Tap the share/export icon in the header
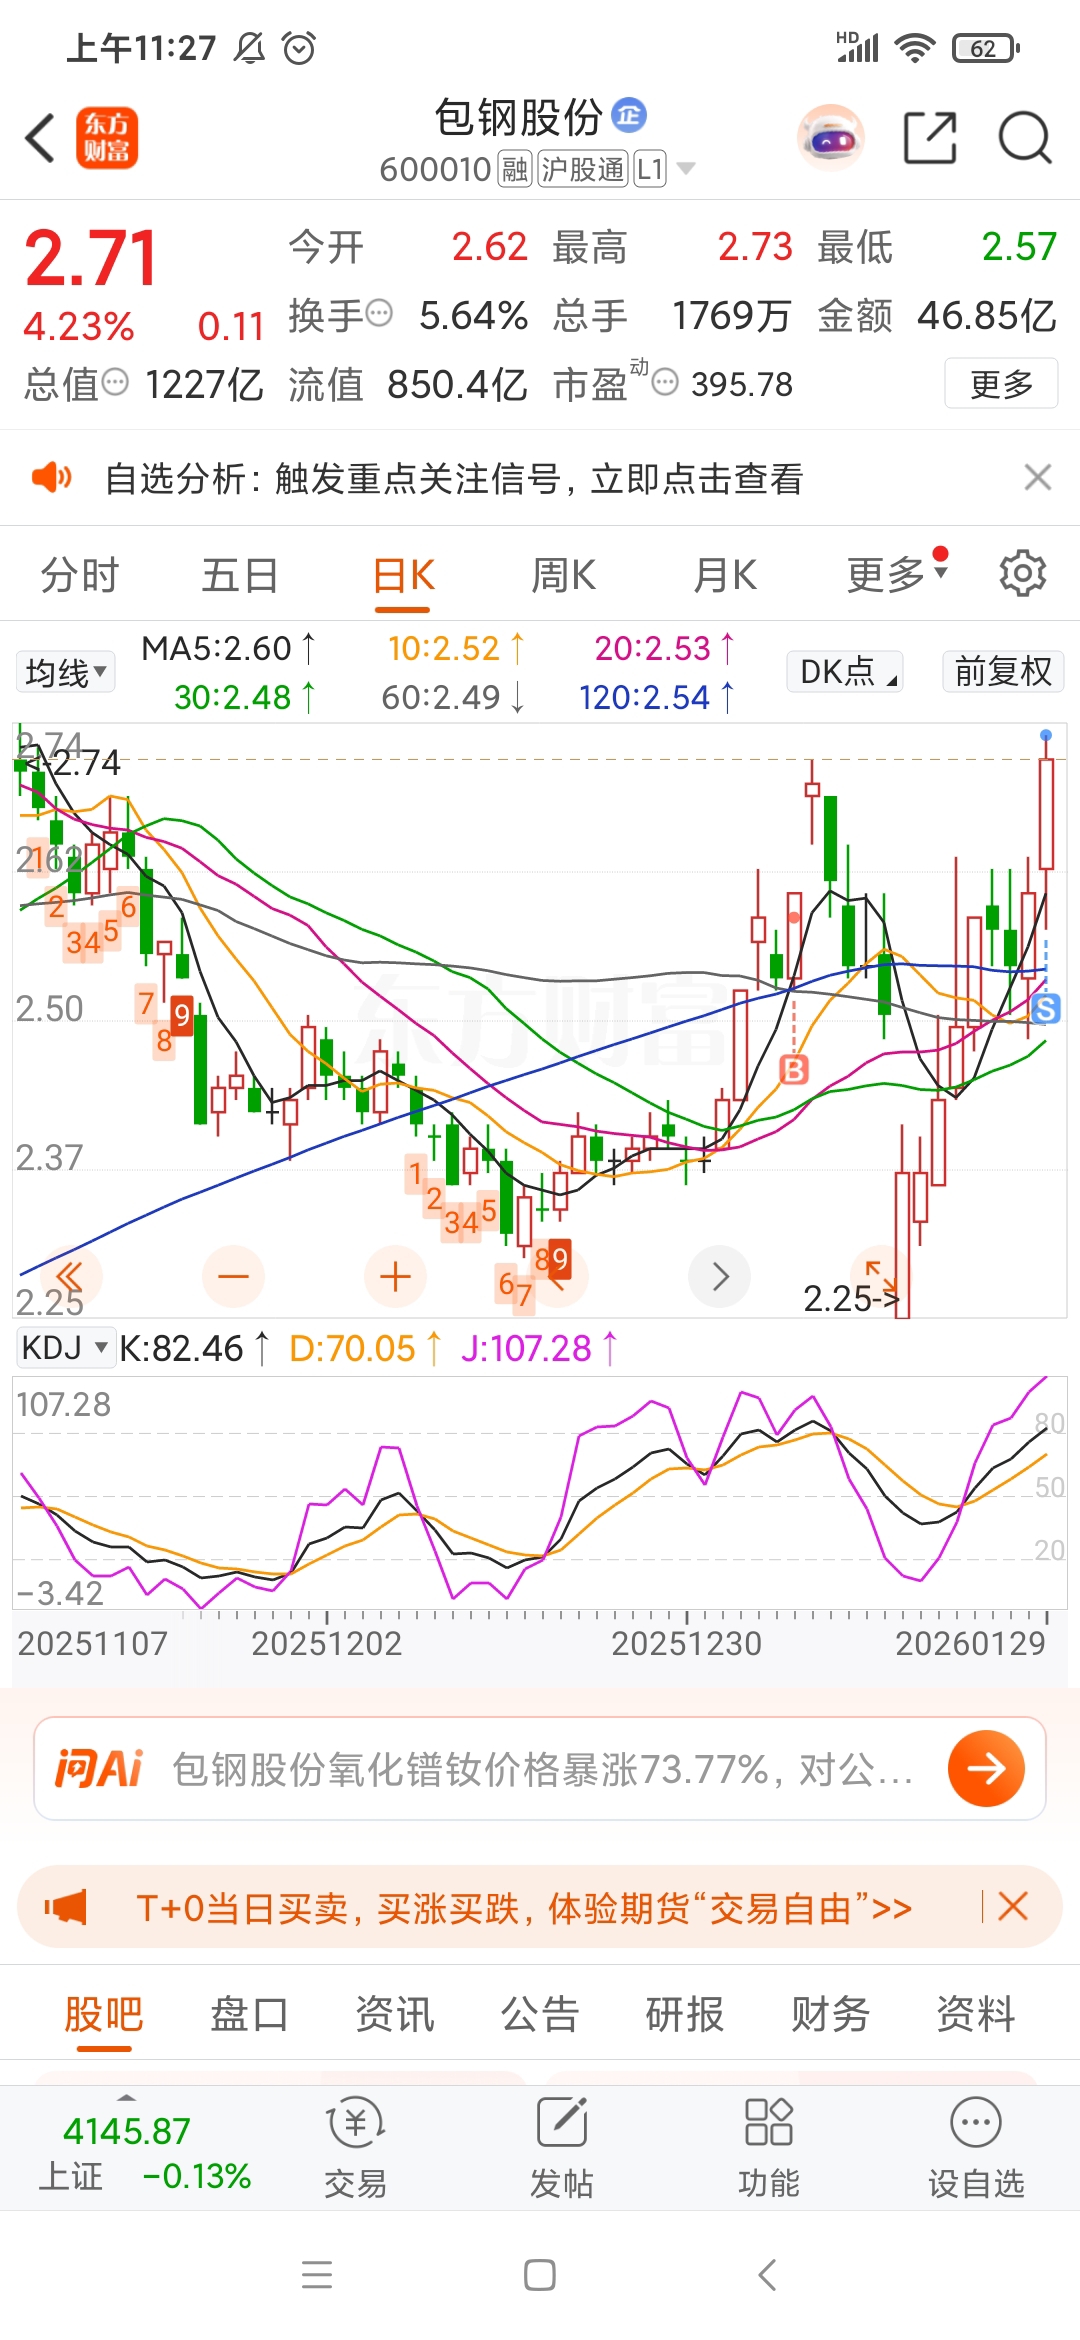 (x=930, y=138)
